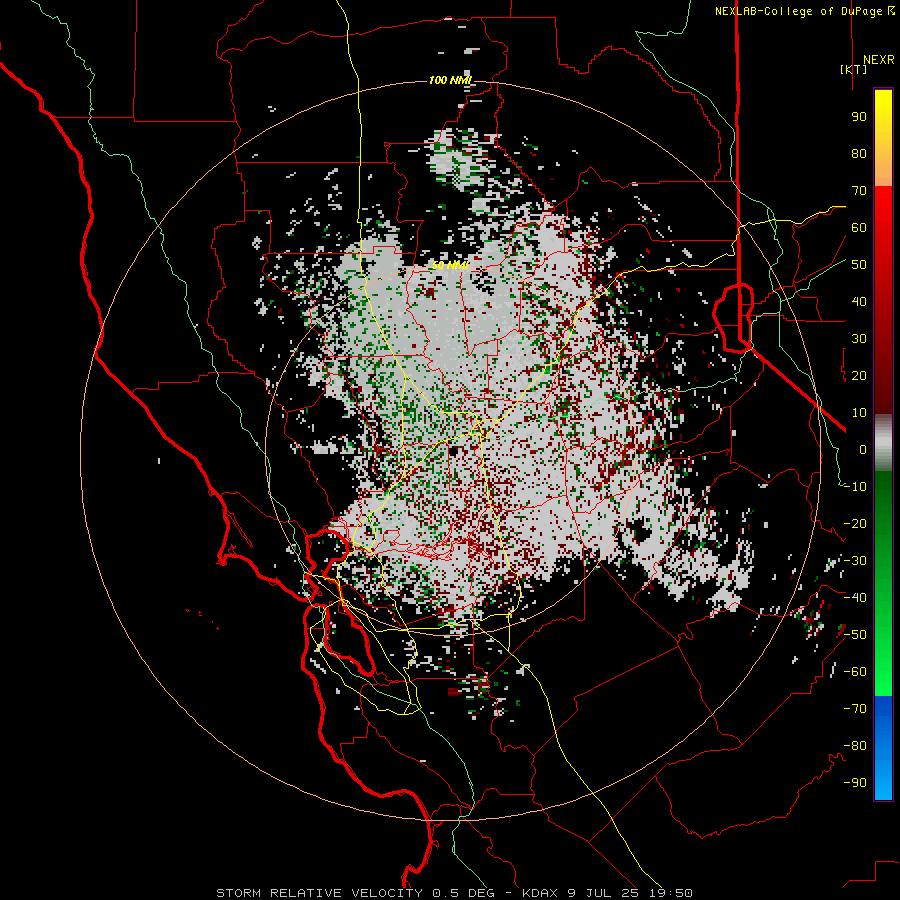The image size is (900, 900).
Task: Click the positive 10 scale label
Action: (x=859, y=413)
